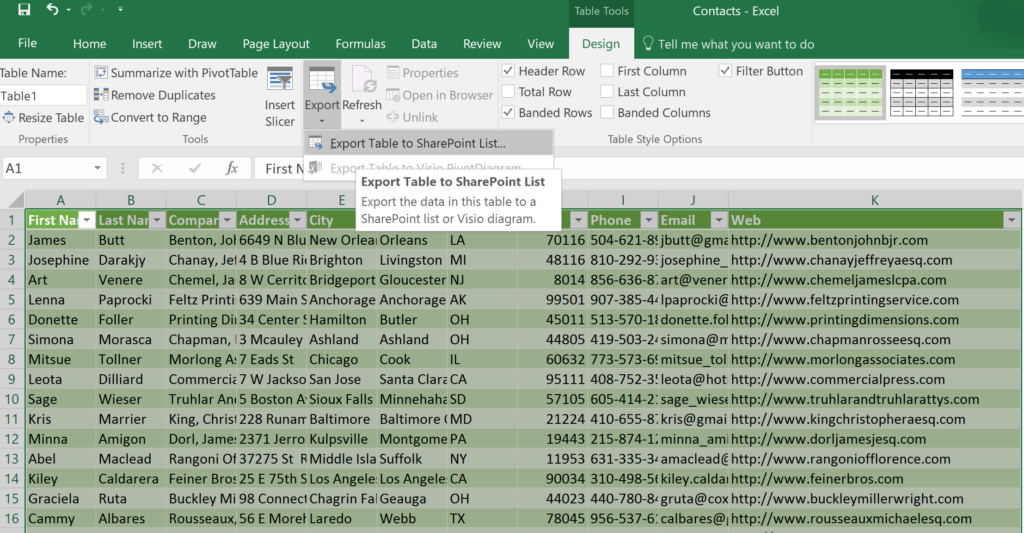
Task: Switch to the Formulas tab
Action: [360, 44]
